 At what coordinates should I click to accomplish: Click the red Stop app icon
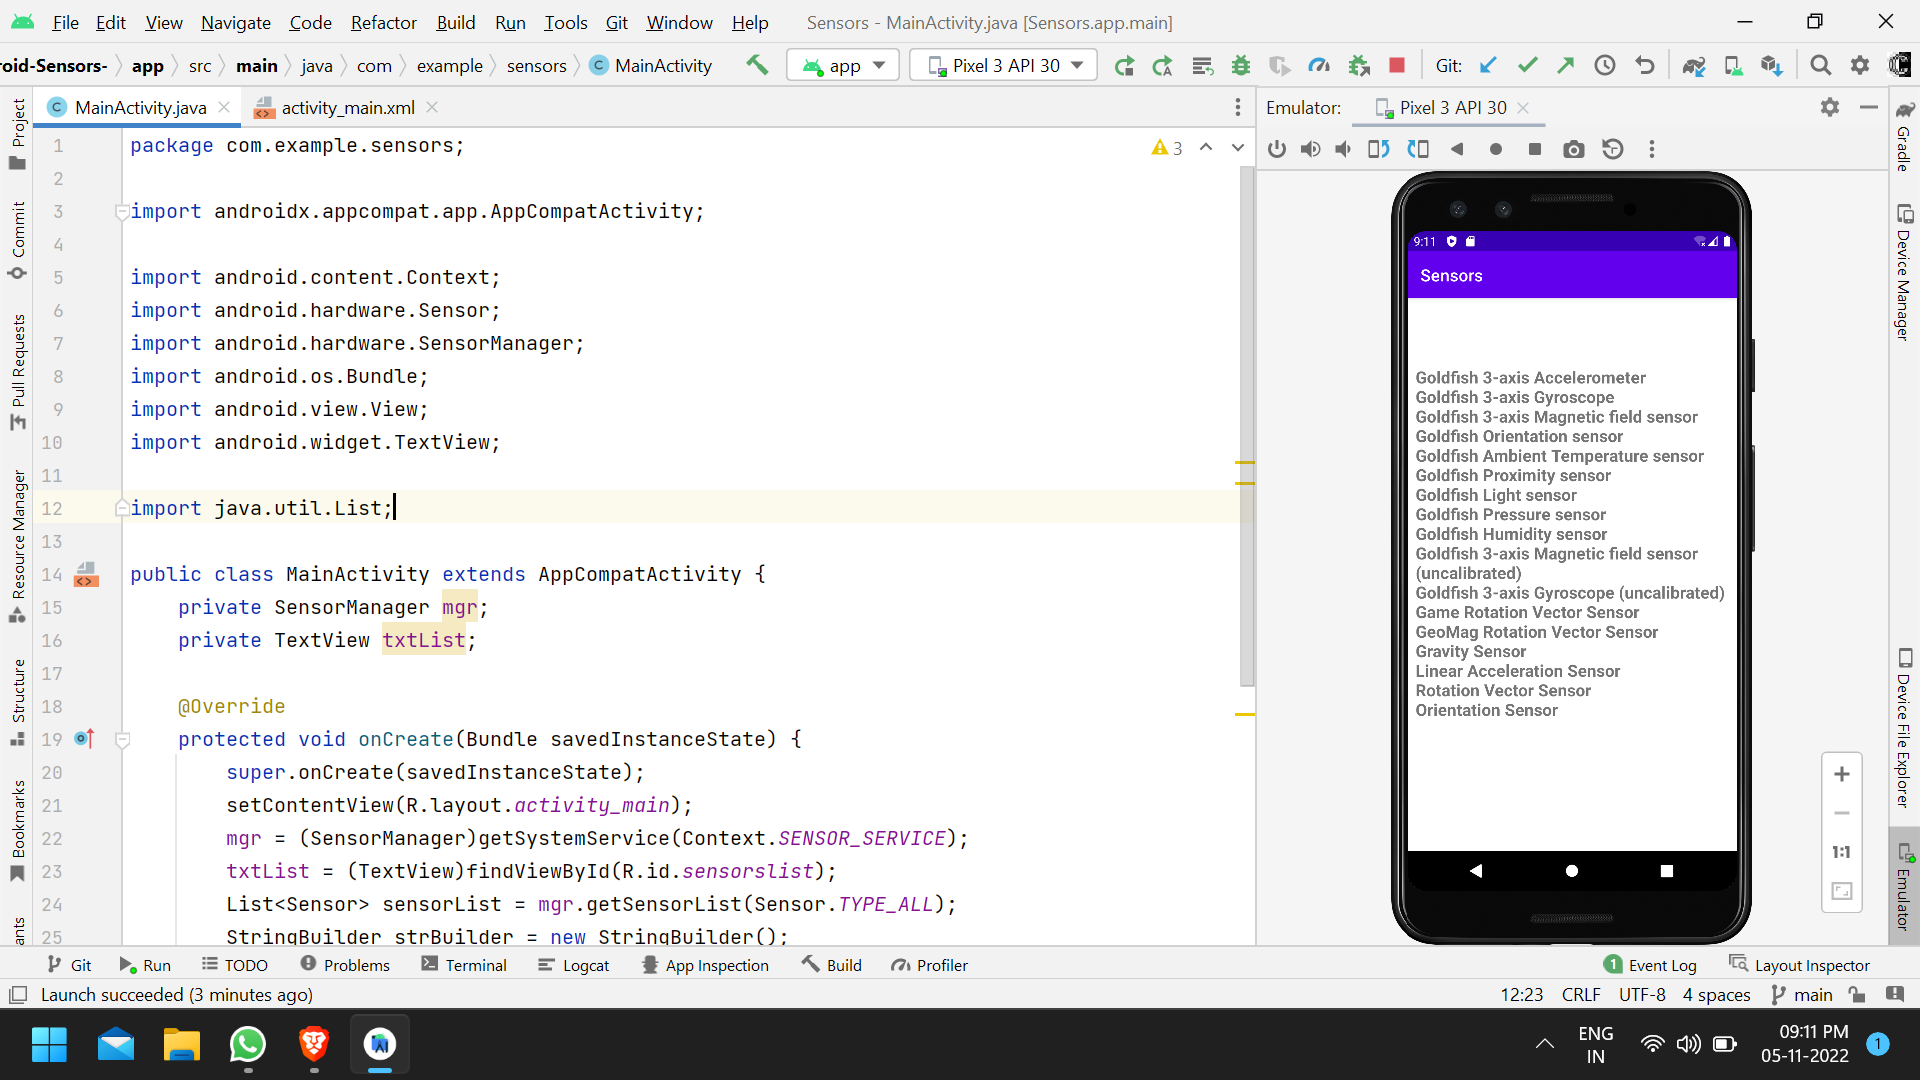pyautogui.click(x=1397, y=65)
